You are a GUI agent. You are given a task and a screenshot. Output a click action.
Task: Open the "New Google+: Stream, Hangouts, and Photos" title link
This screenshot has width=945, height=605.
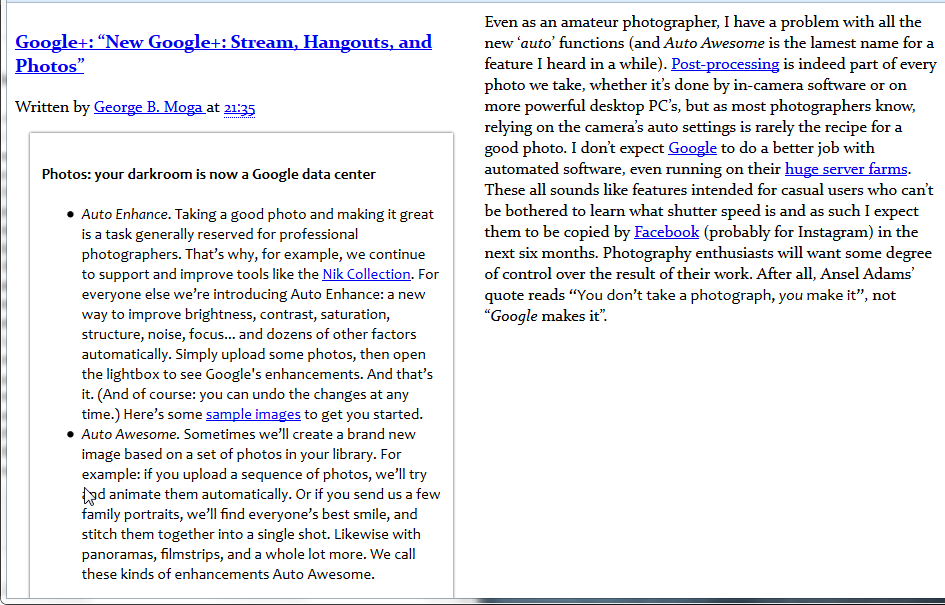[x=223, y=54]
